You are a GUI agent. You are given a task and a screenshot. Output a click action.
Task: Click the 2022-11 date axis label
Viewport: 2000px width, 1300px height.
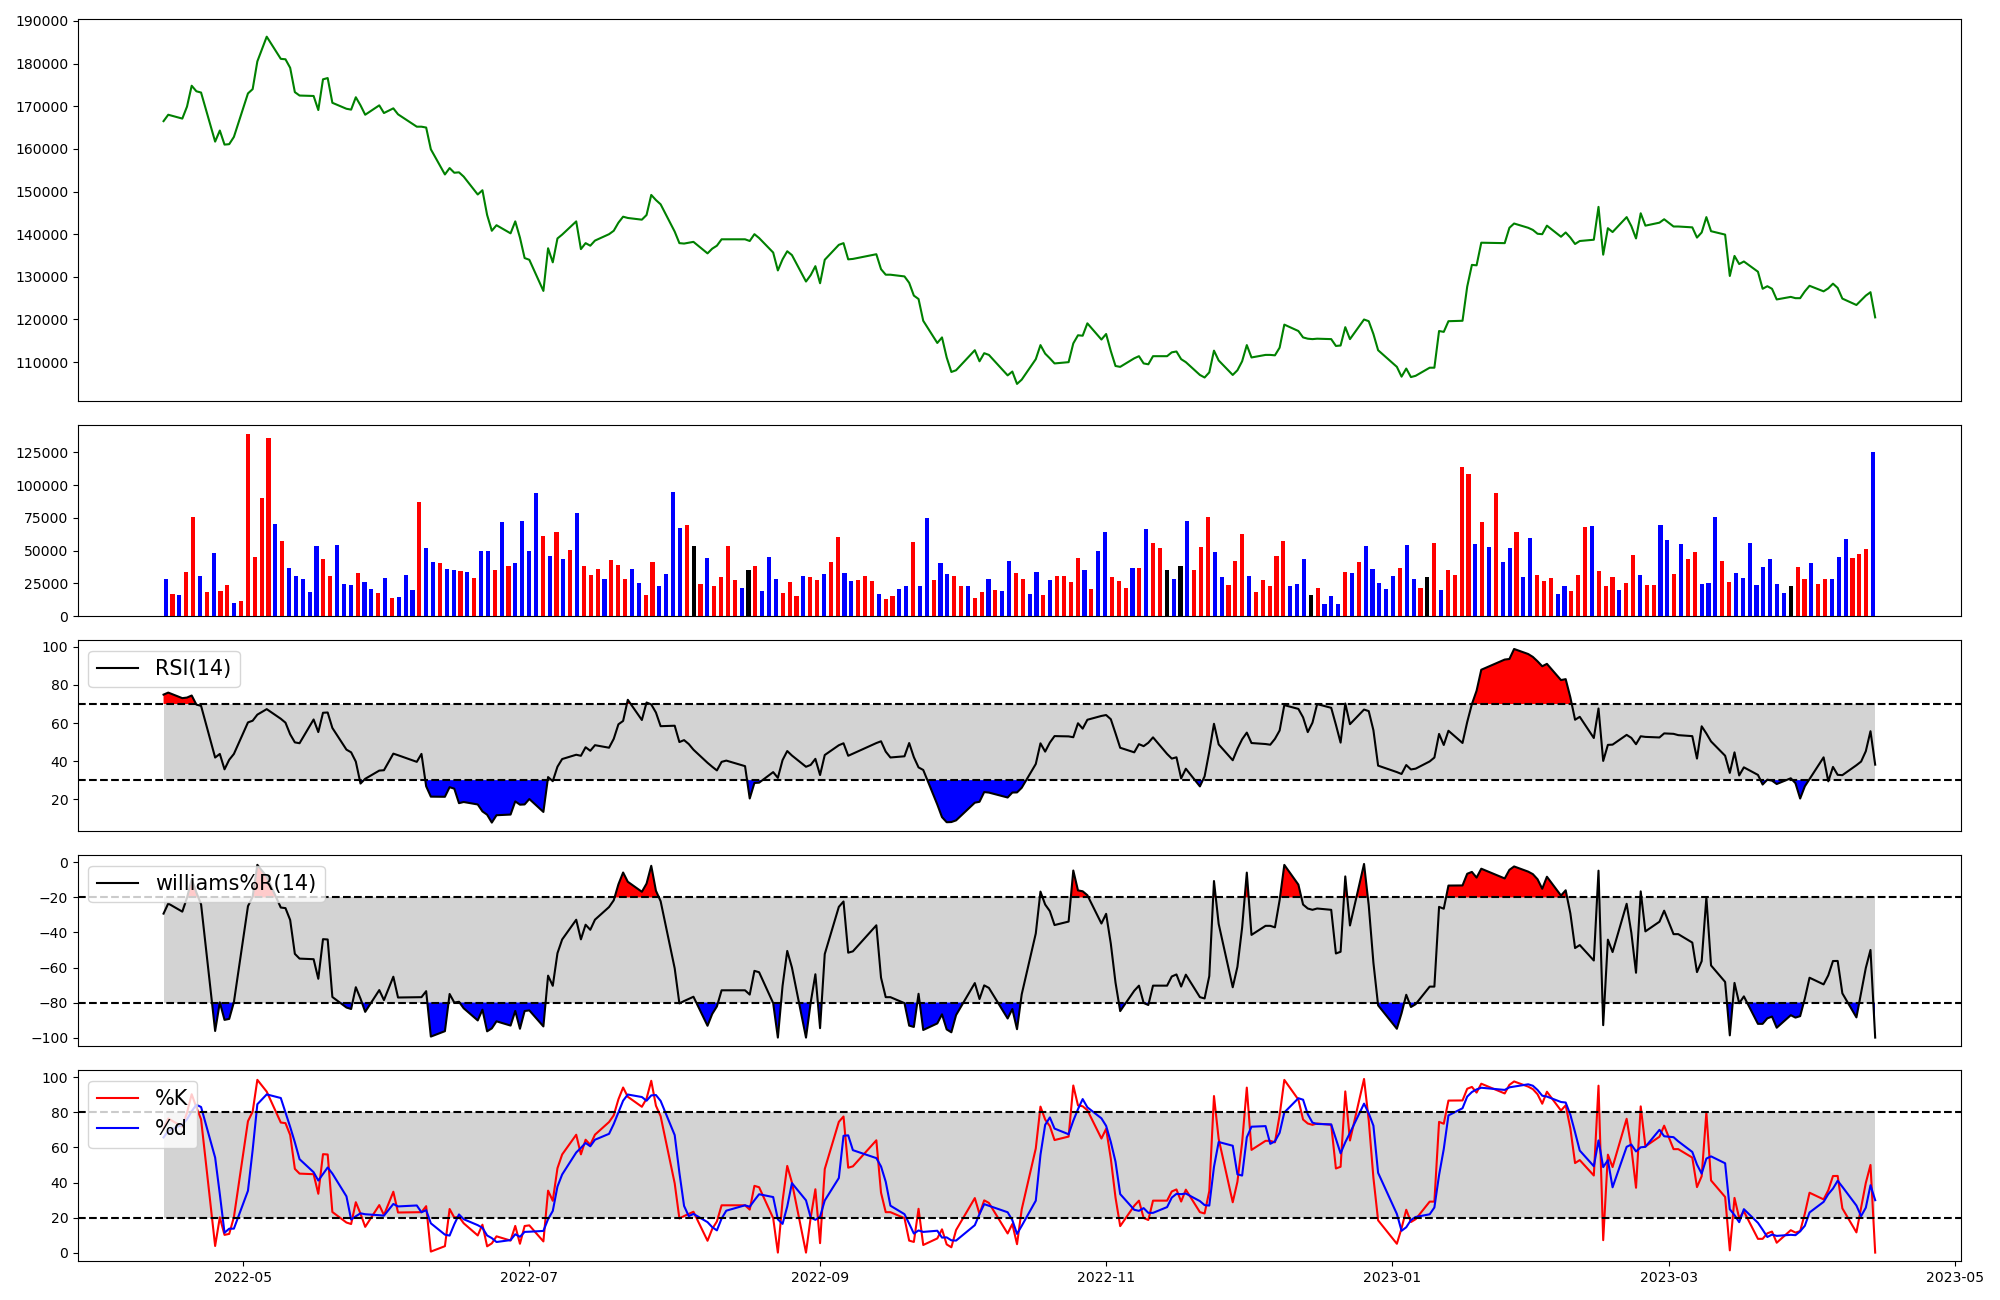coord(1107,1277)
